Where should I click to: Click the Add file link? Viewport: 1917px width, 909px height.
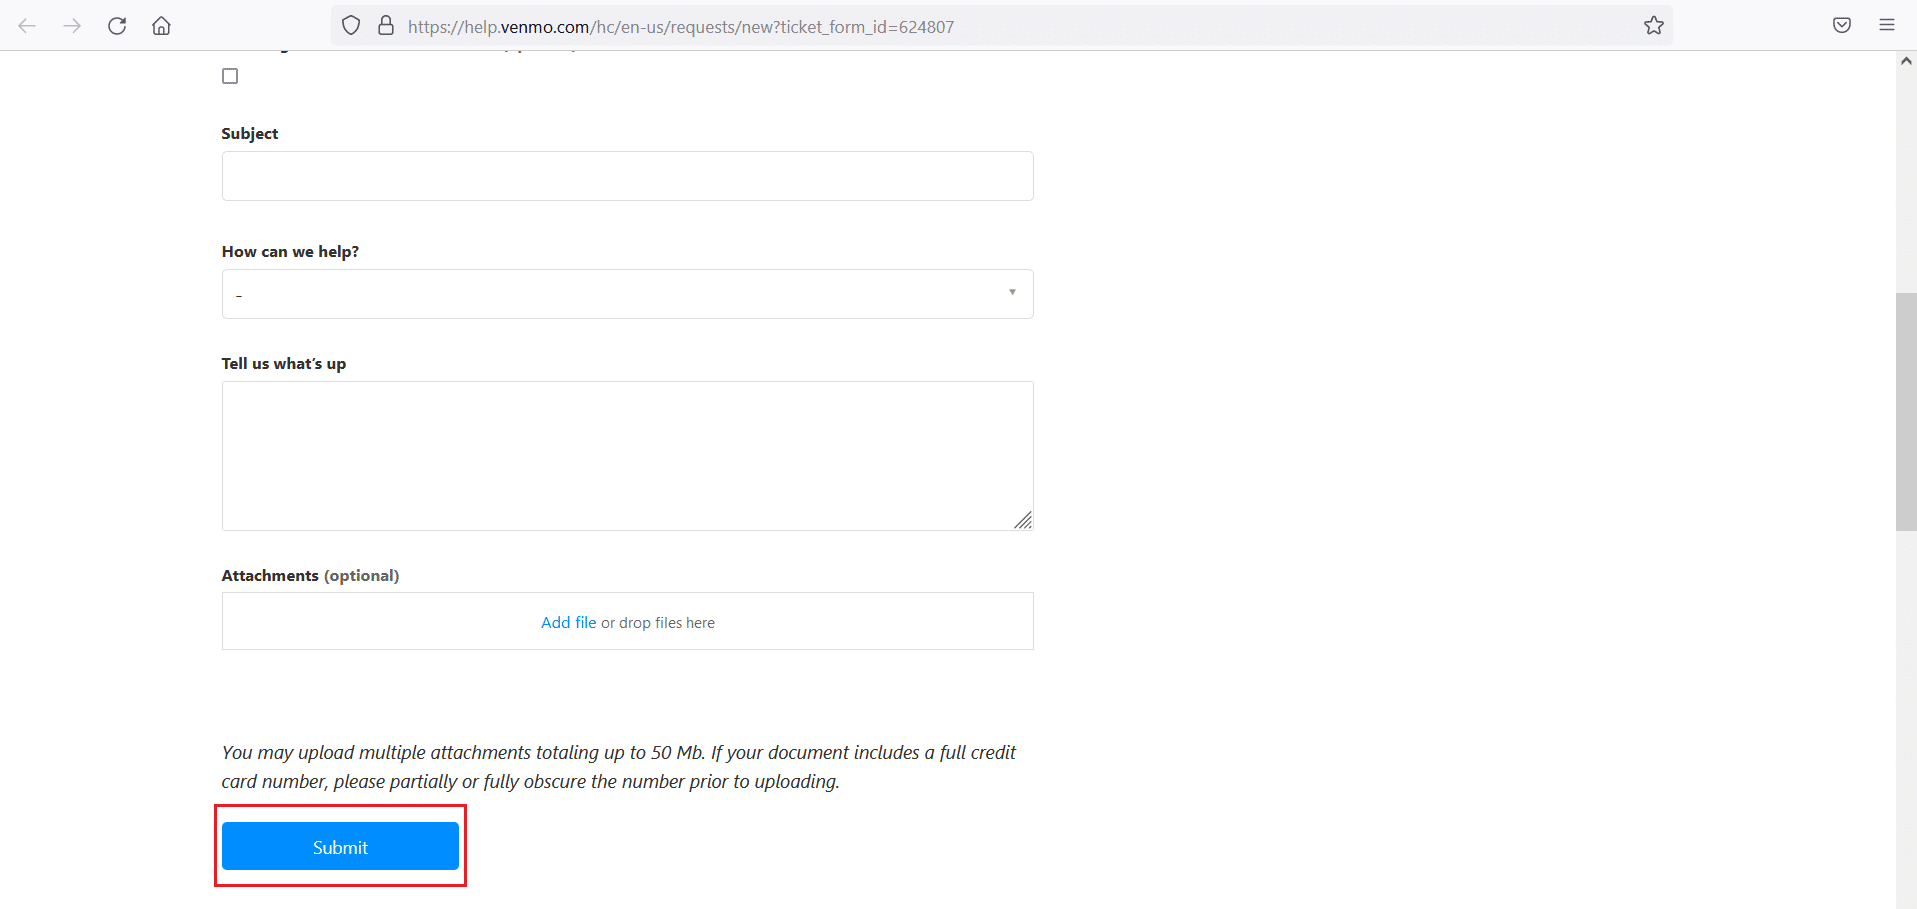point(568,621)
